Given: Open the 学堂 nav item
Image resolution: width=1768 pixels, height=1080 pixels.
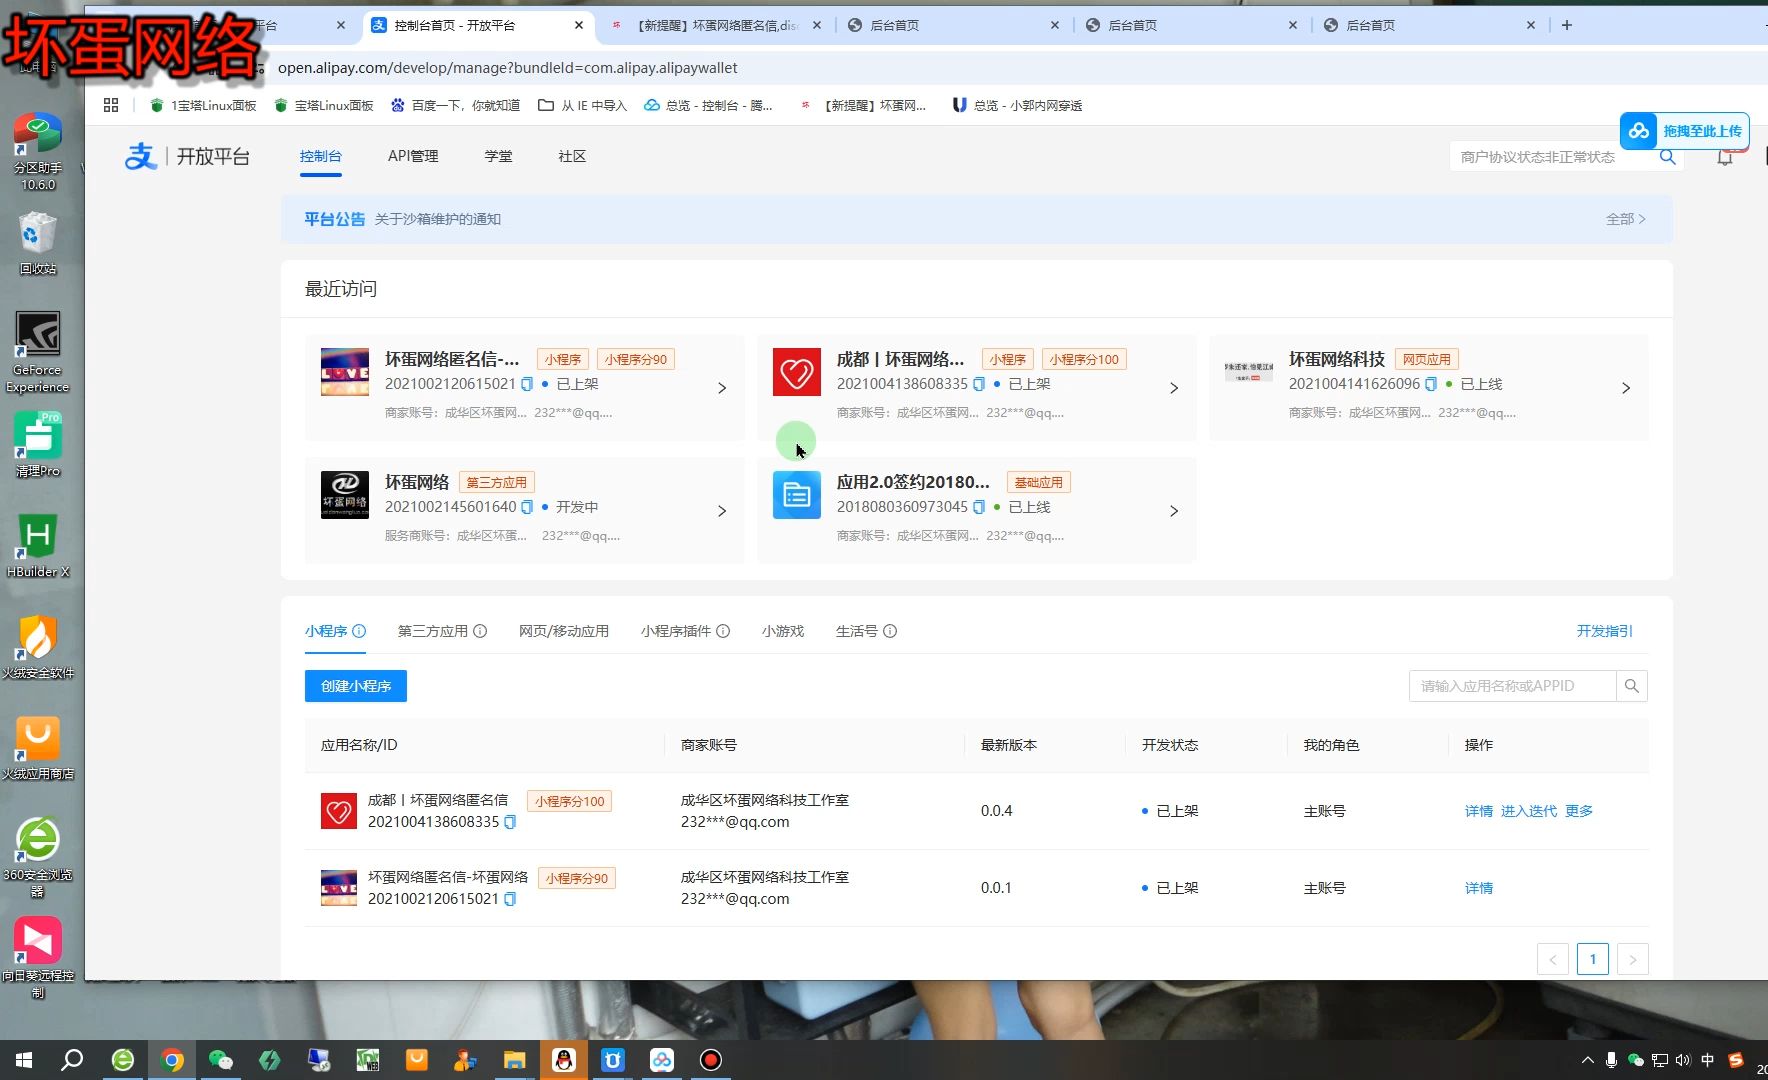Looking at the screenshot, I should 498,156.
